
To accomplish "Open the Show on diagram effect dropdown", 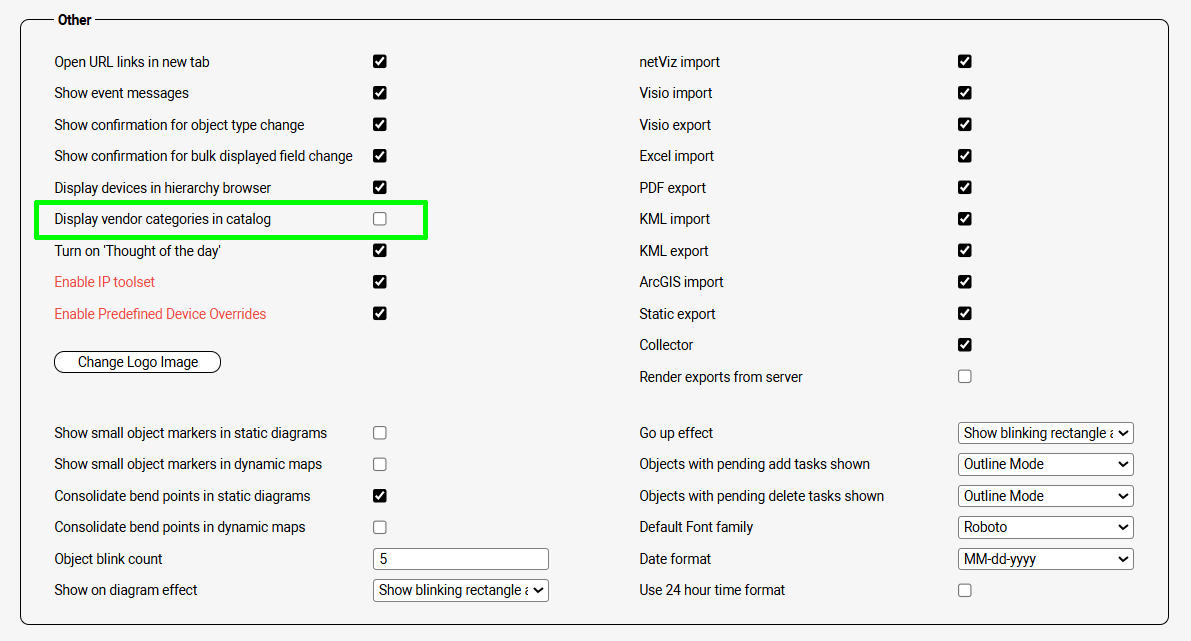I will (x=461, y=590).
